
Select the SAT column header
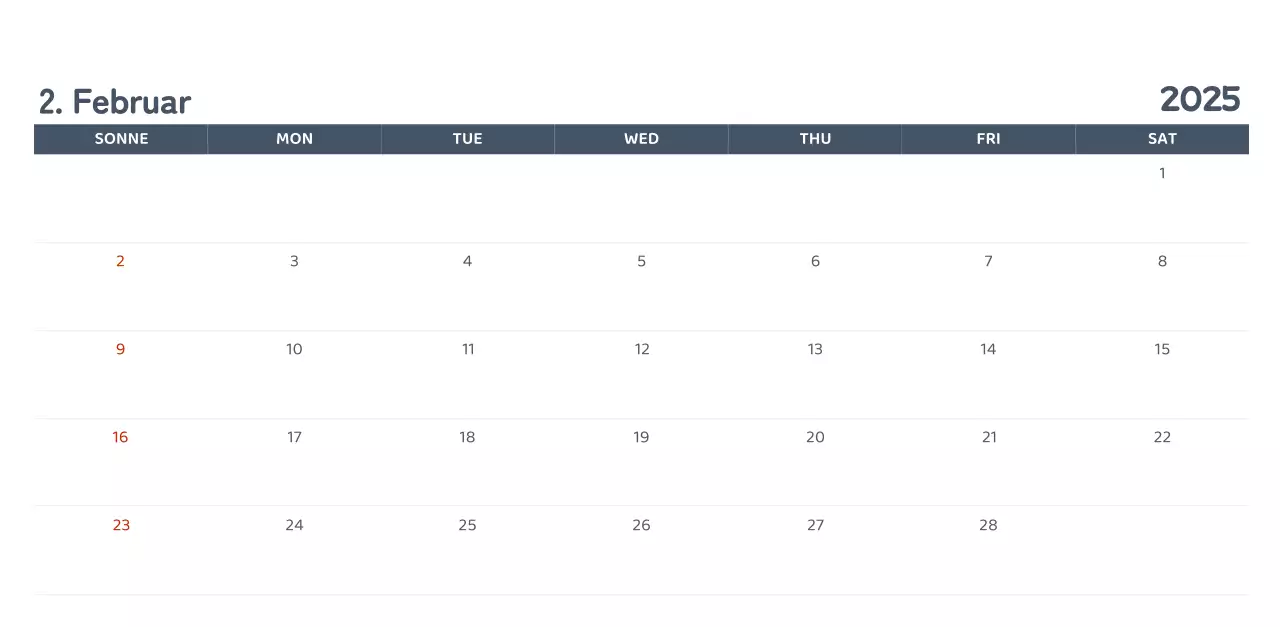pos(1162,139)
